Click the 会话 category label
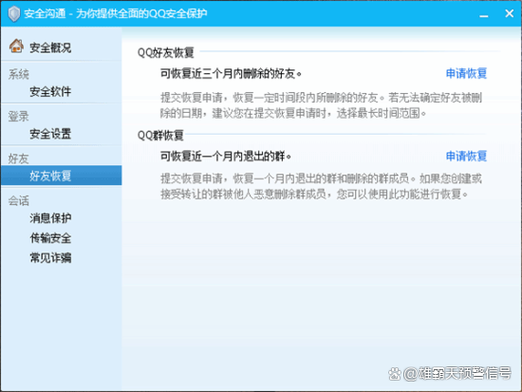 tap(19, 201)
